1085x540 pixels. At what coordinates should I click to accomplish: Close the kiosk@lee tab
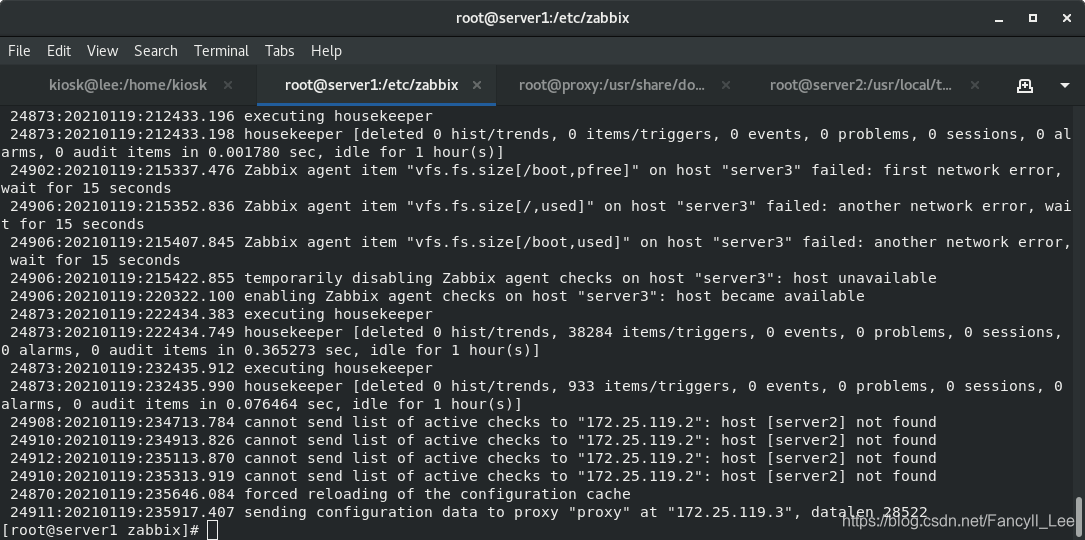click(x=228, y=85)
